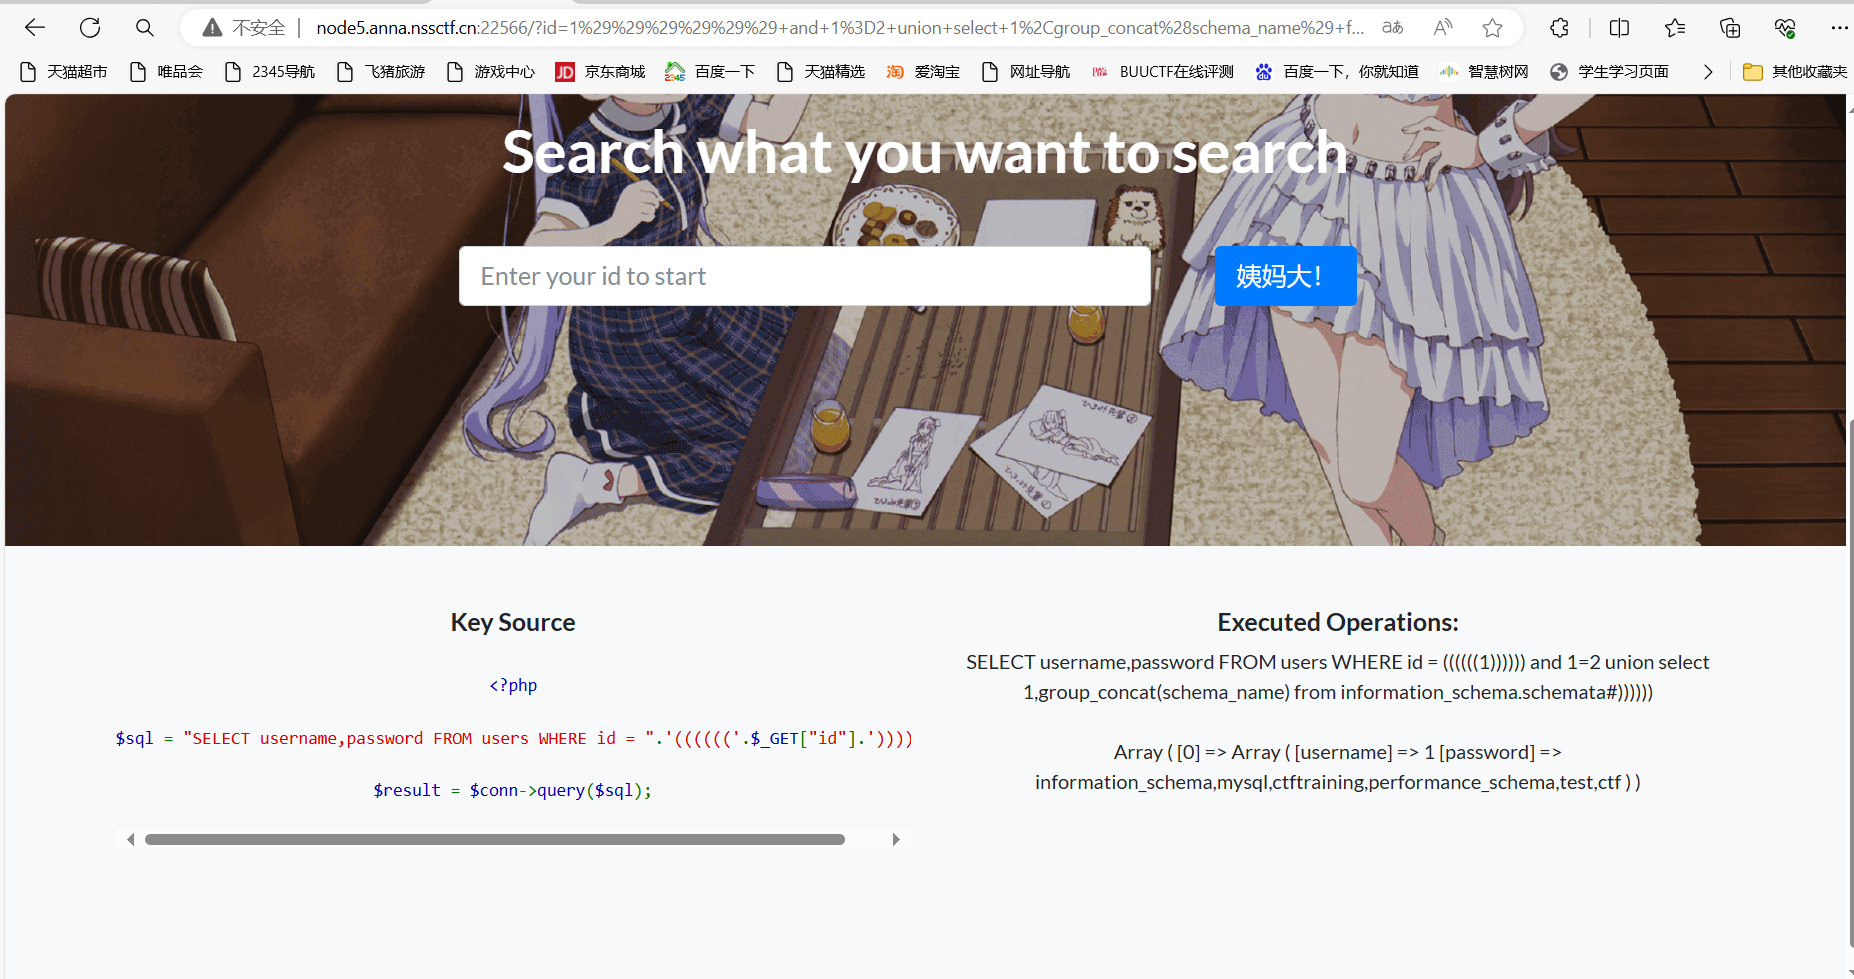Open the 爱淘宝 bookmark
This screenshot has width=1854, height=979.
tap(923, 72)
